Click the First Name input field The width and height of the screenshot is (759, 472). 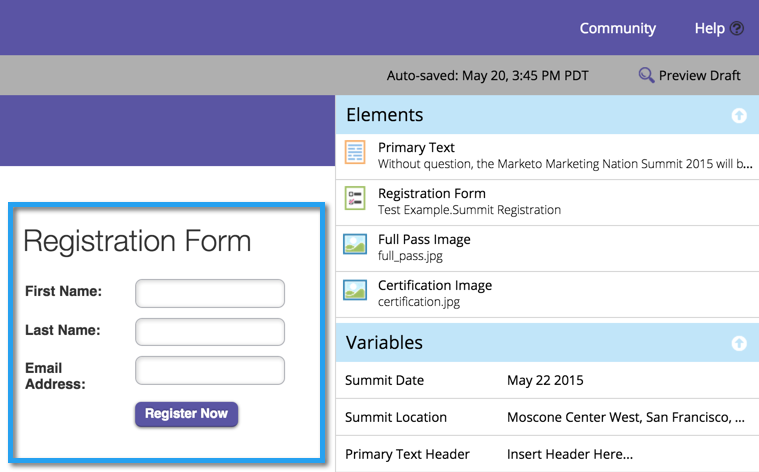click(x=210, y=293)
